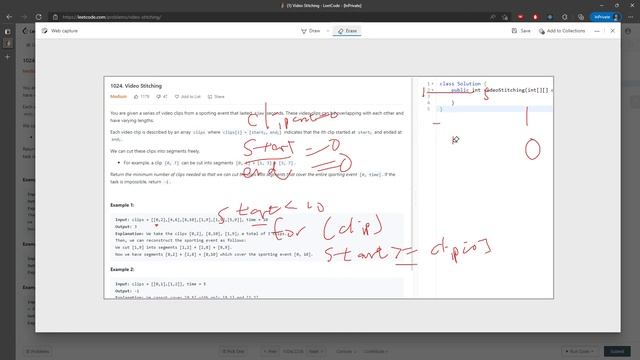Open the web capture more options menu
The height and width of the screenshot is (360, 640).
[597, 31]
